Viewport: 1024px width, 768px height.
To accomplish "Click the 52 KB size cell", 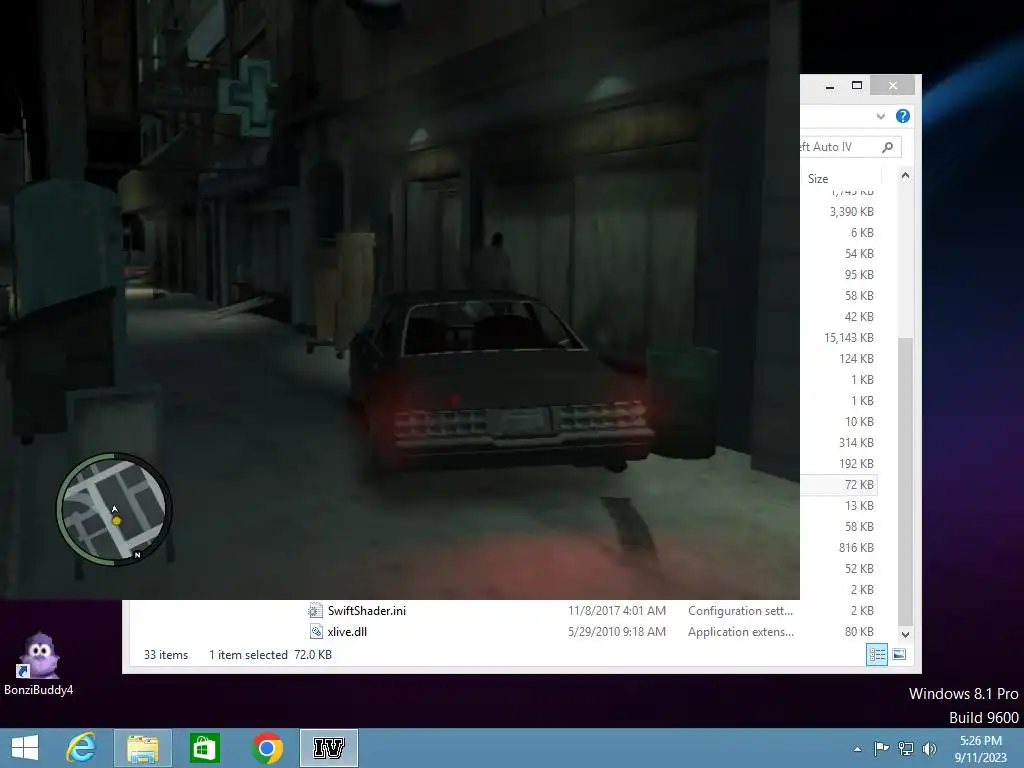I will point(859,569).
